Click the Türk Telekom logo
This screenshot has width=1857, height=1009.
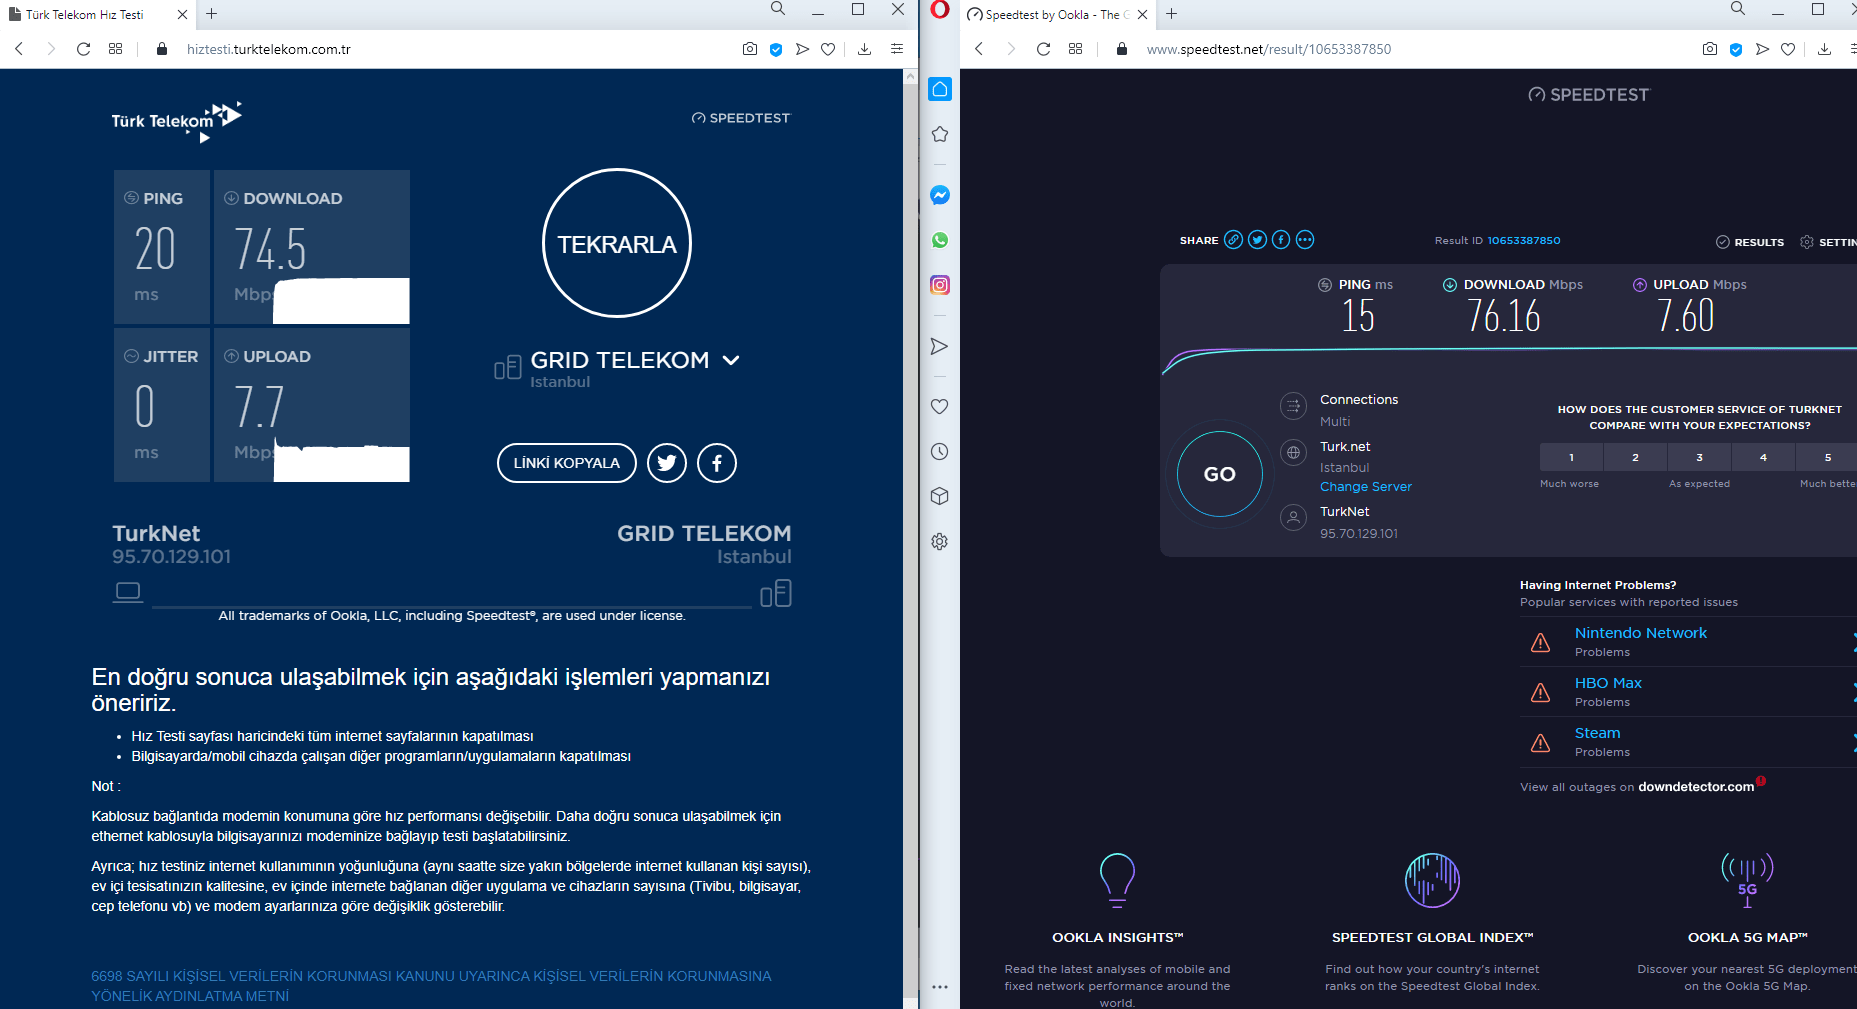point(176,121)
